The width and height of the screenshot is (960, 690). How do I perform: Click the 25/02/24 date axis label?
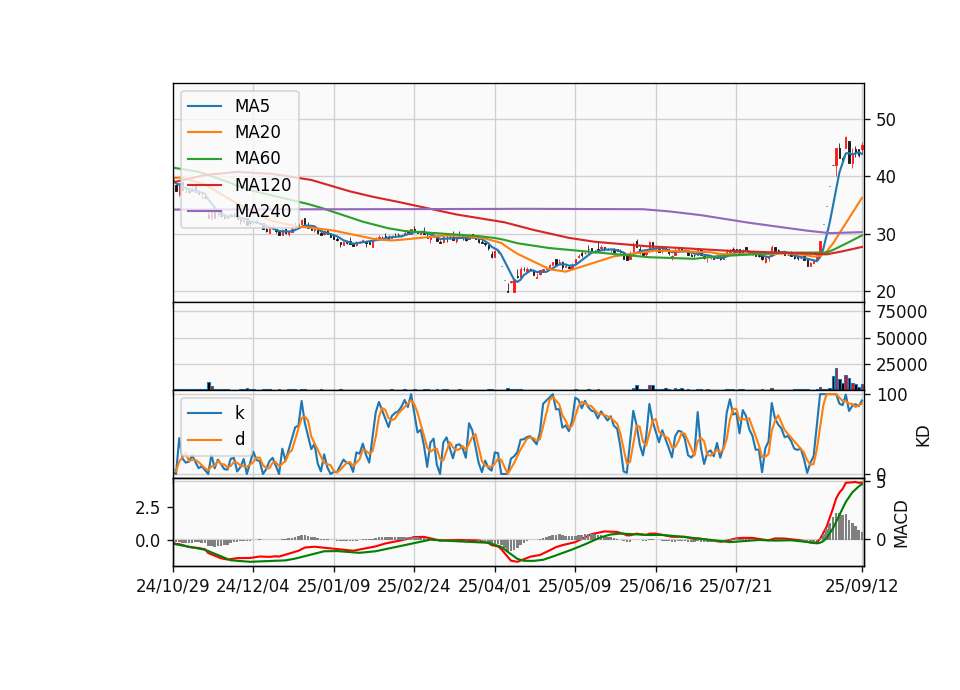tap(414, 586)
